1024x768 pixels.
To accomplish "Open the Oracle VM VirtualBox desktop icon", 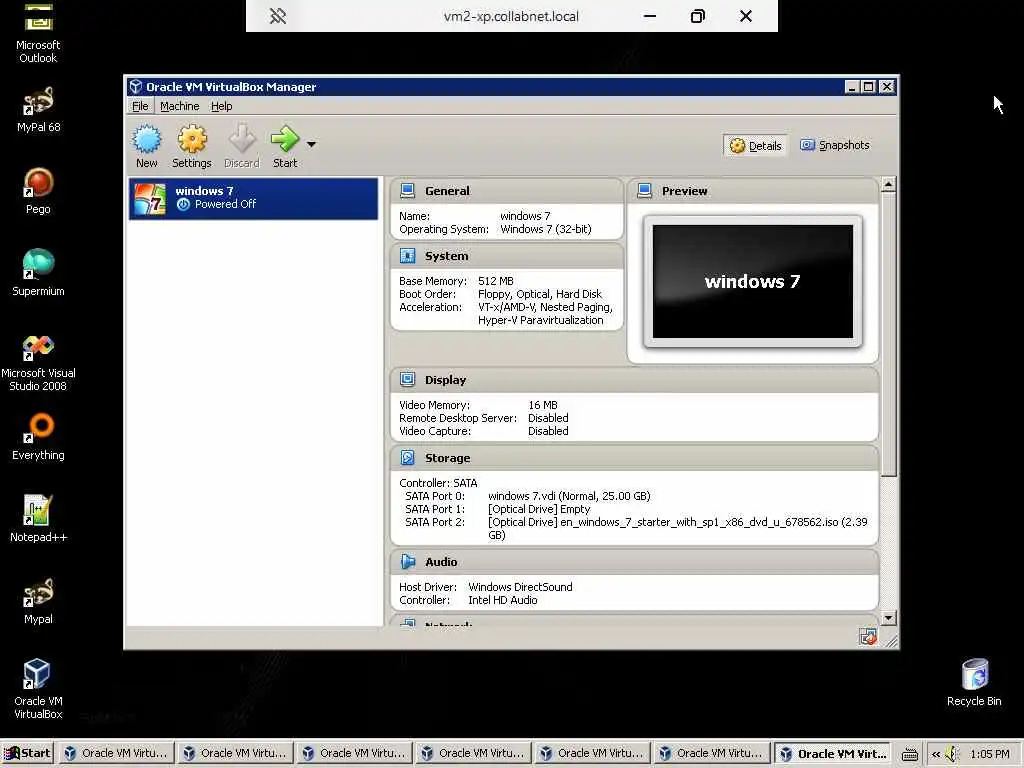I will click(x=38, y=688).
